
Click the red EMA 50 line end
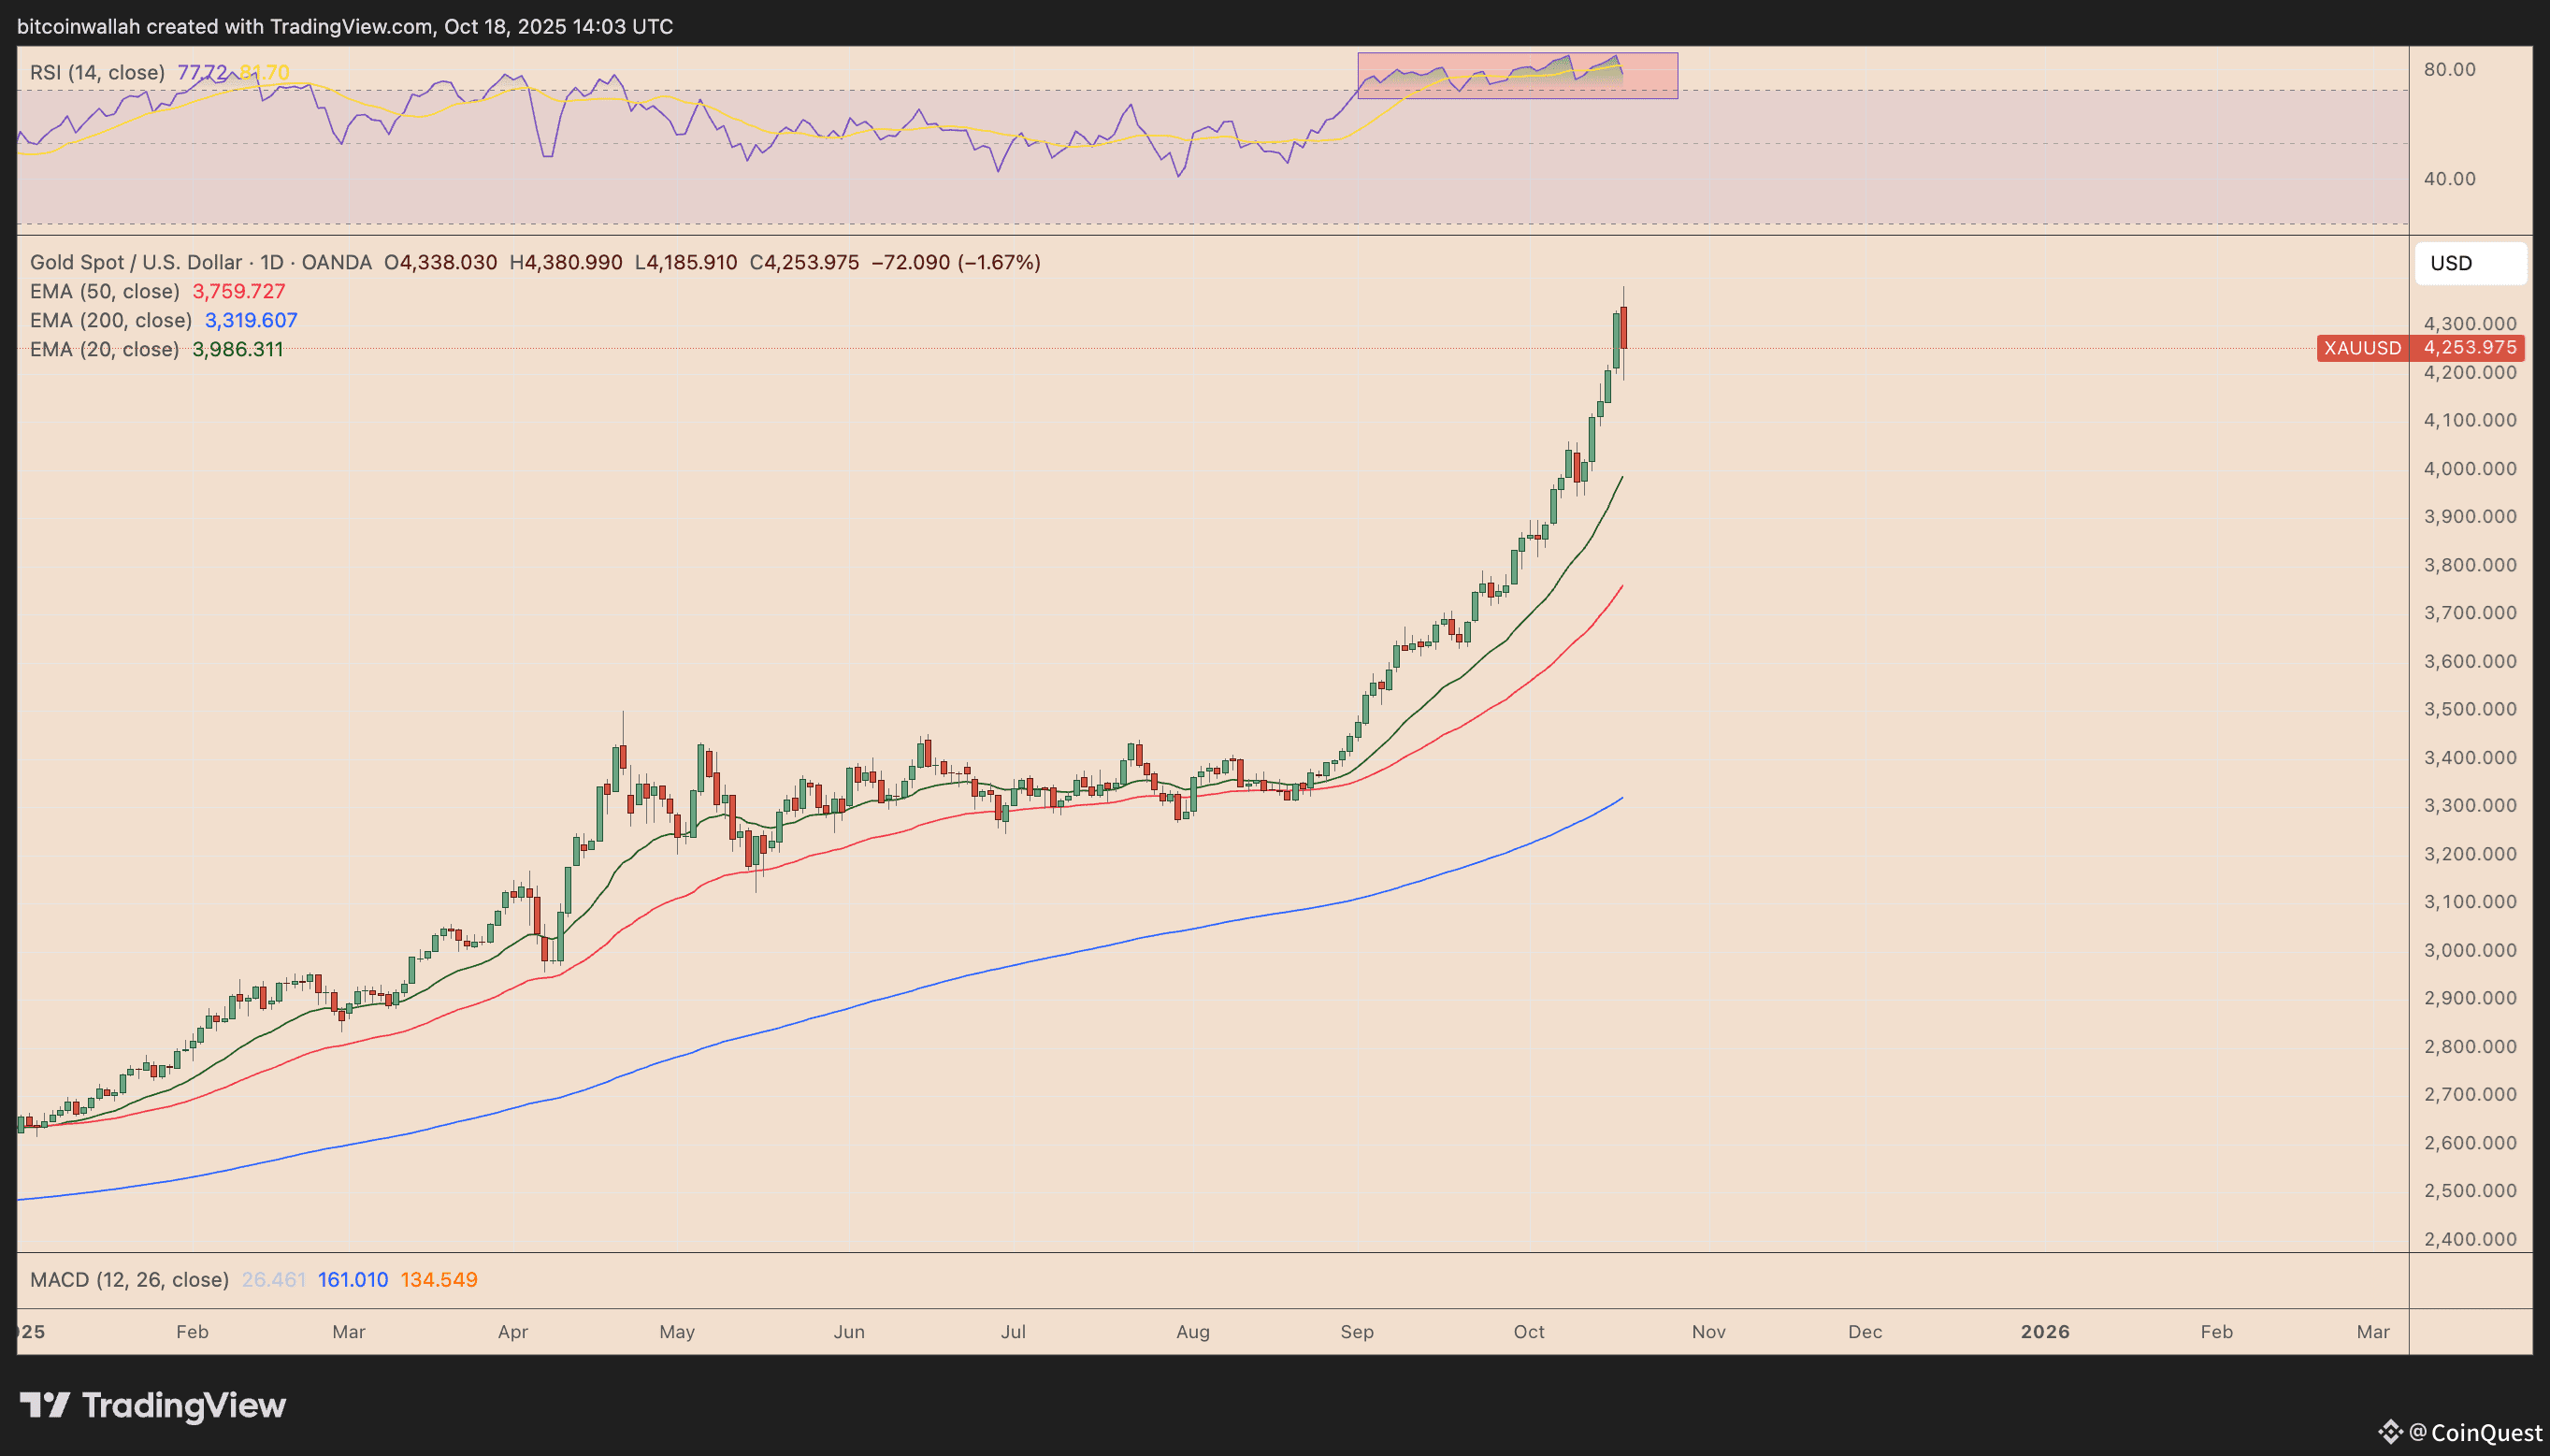(x=1620, y=588)
